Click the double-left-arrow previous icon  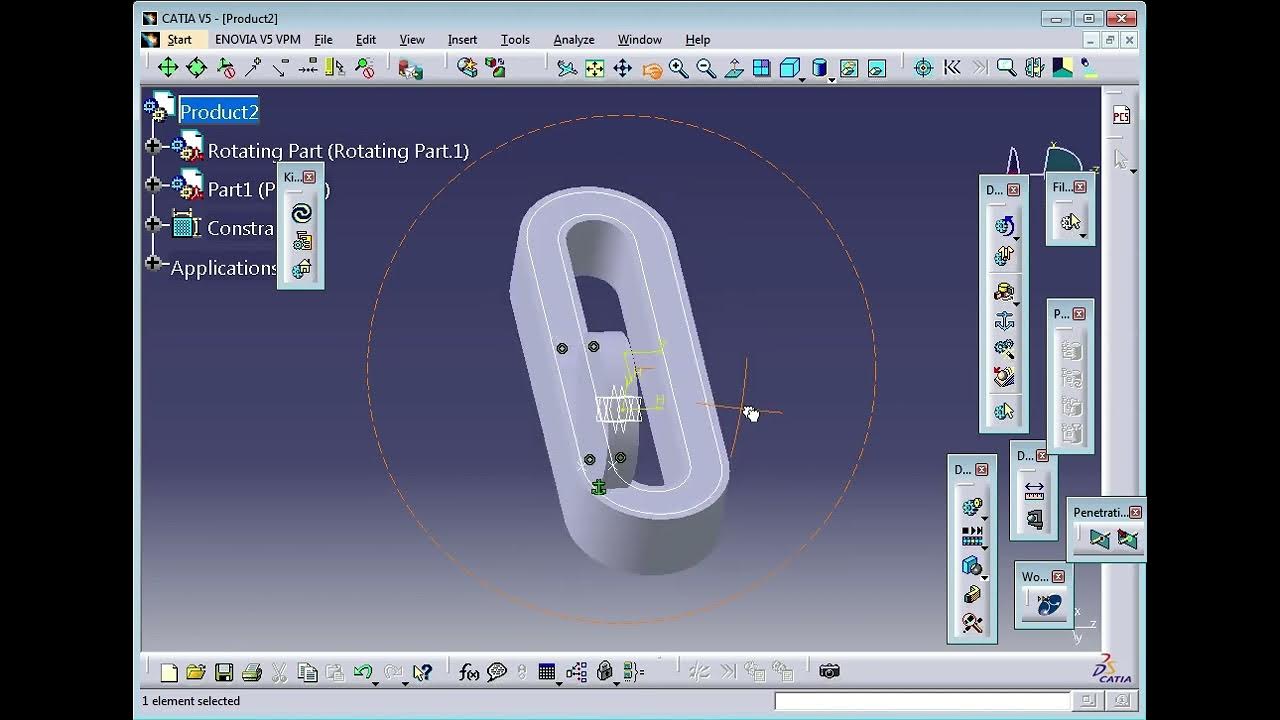(952, 68)
